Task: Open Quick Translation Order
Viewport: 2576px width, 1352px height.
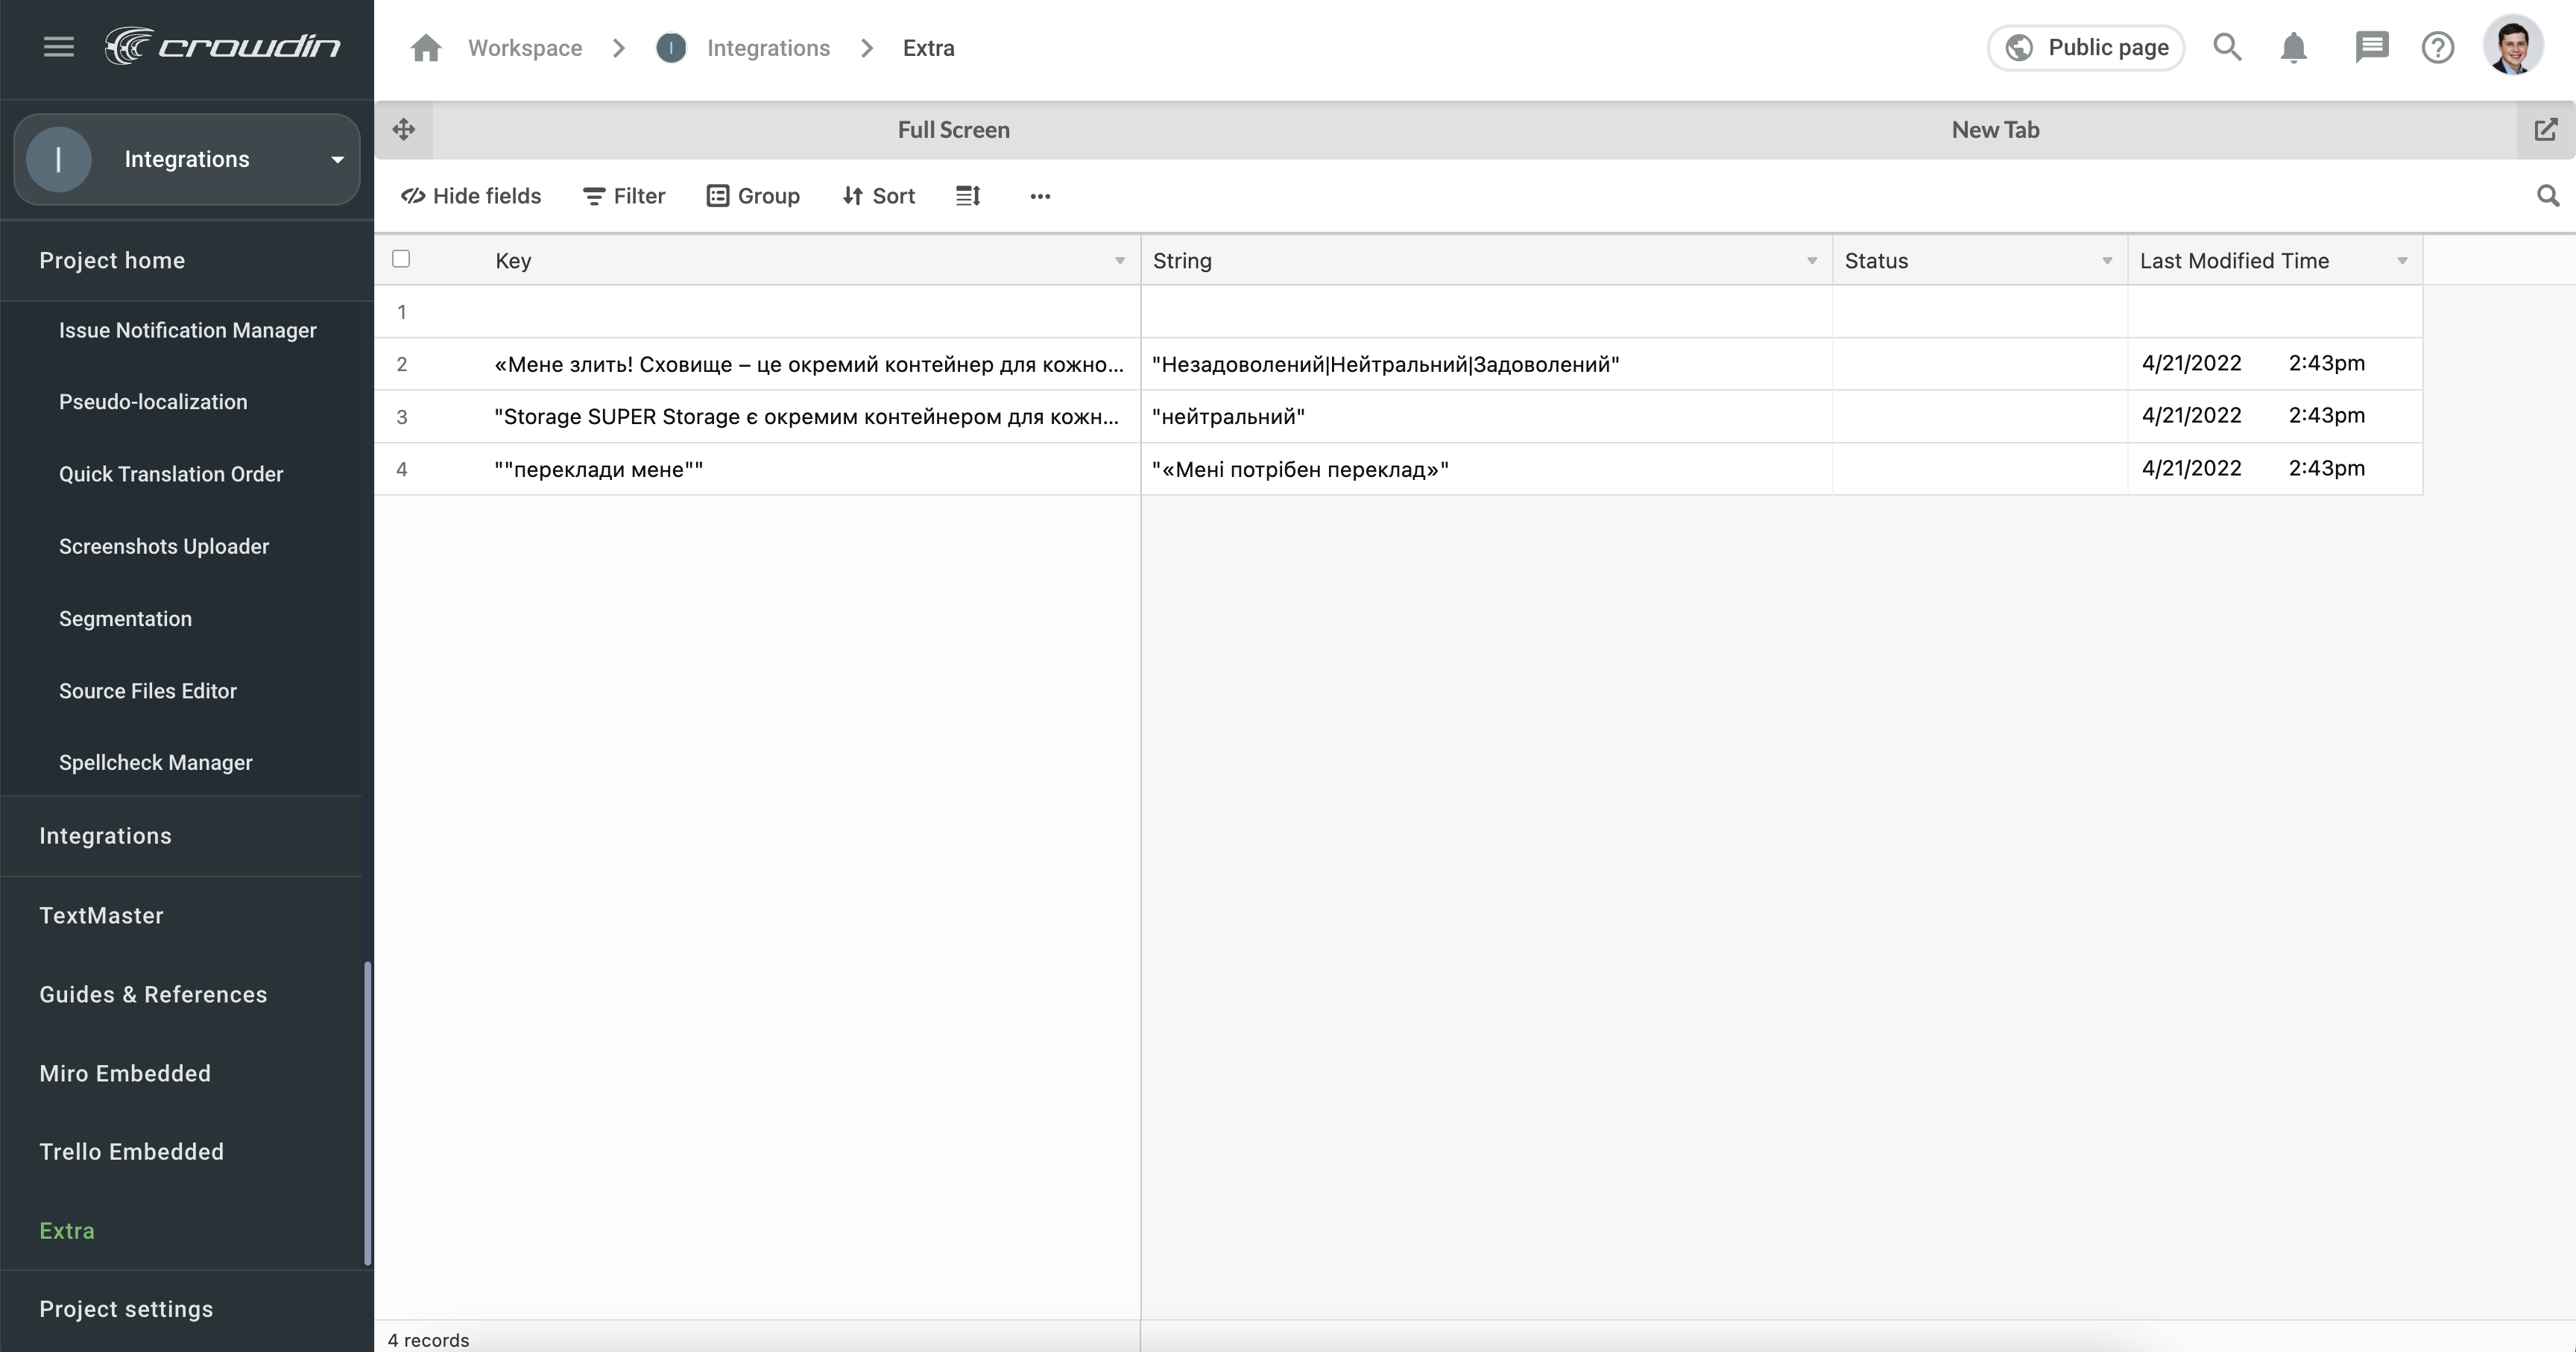Action: click(x=171, y=474)
